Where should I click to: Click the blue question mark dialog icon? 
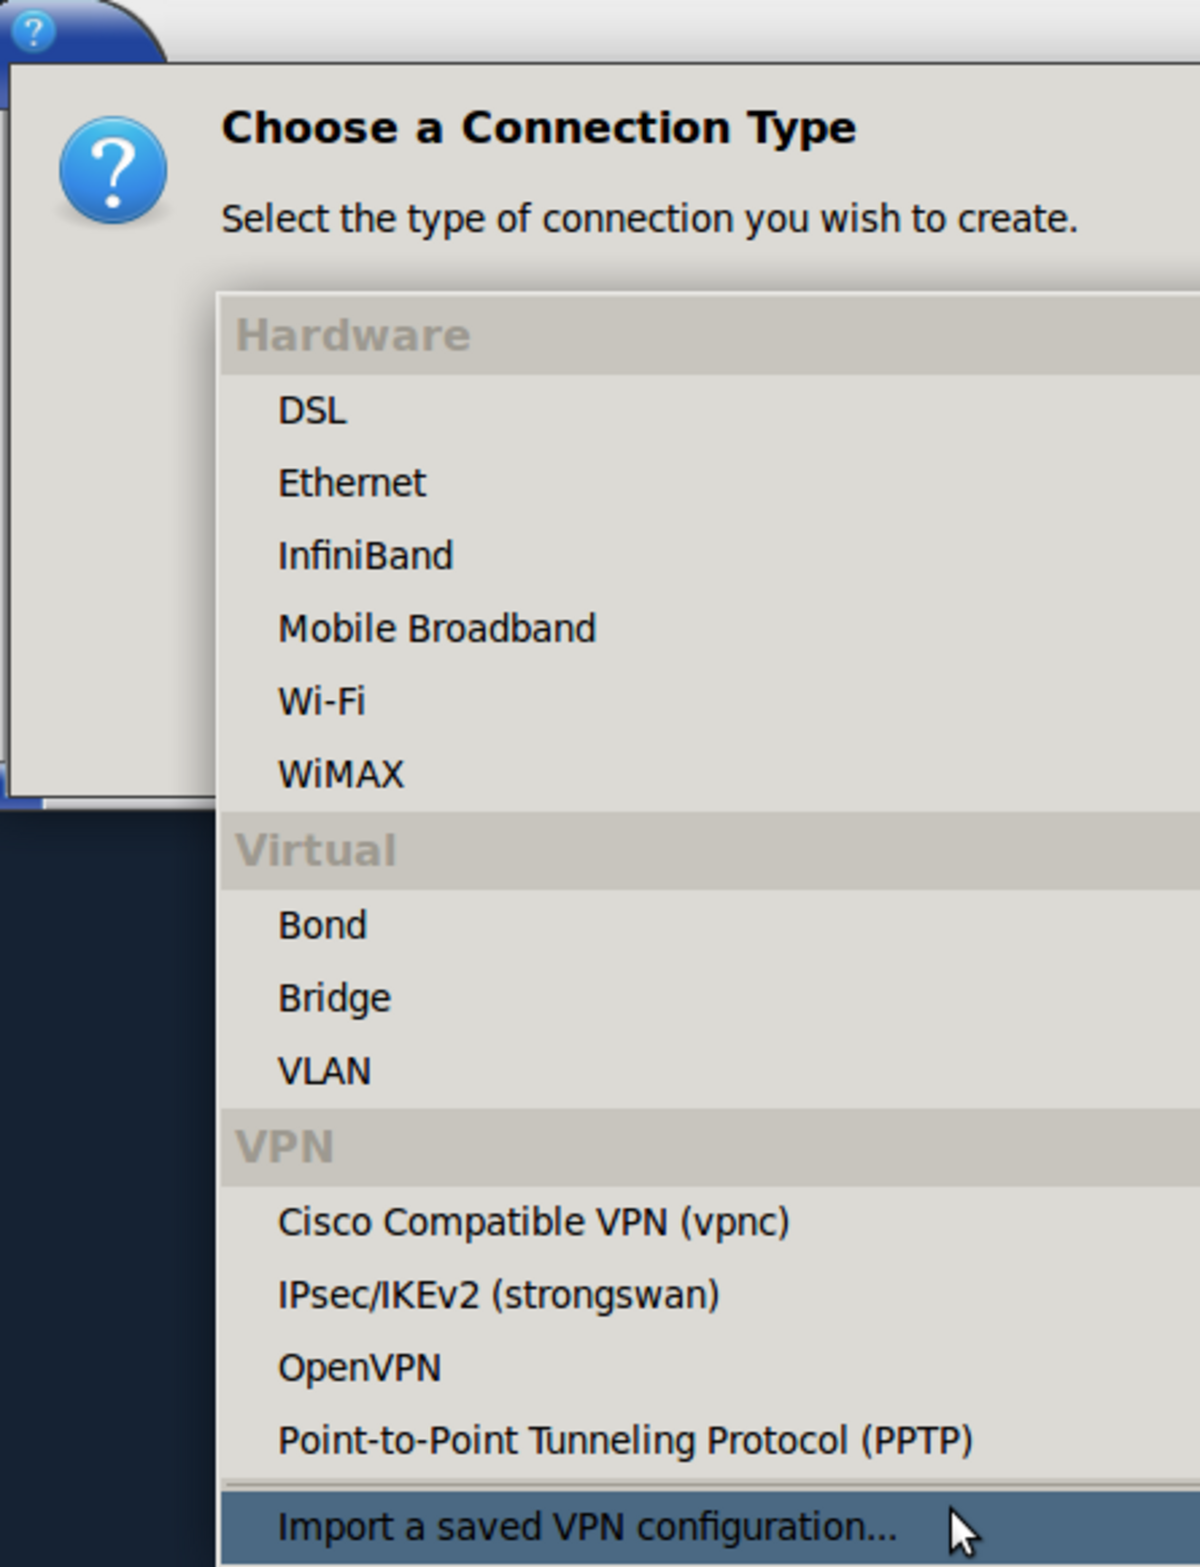113,170
